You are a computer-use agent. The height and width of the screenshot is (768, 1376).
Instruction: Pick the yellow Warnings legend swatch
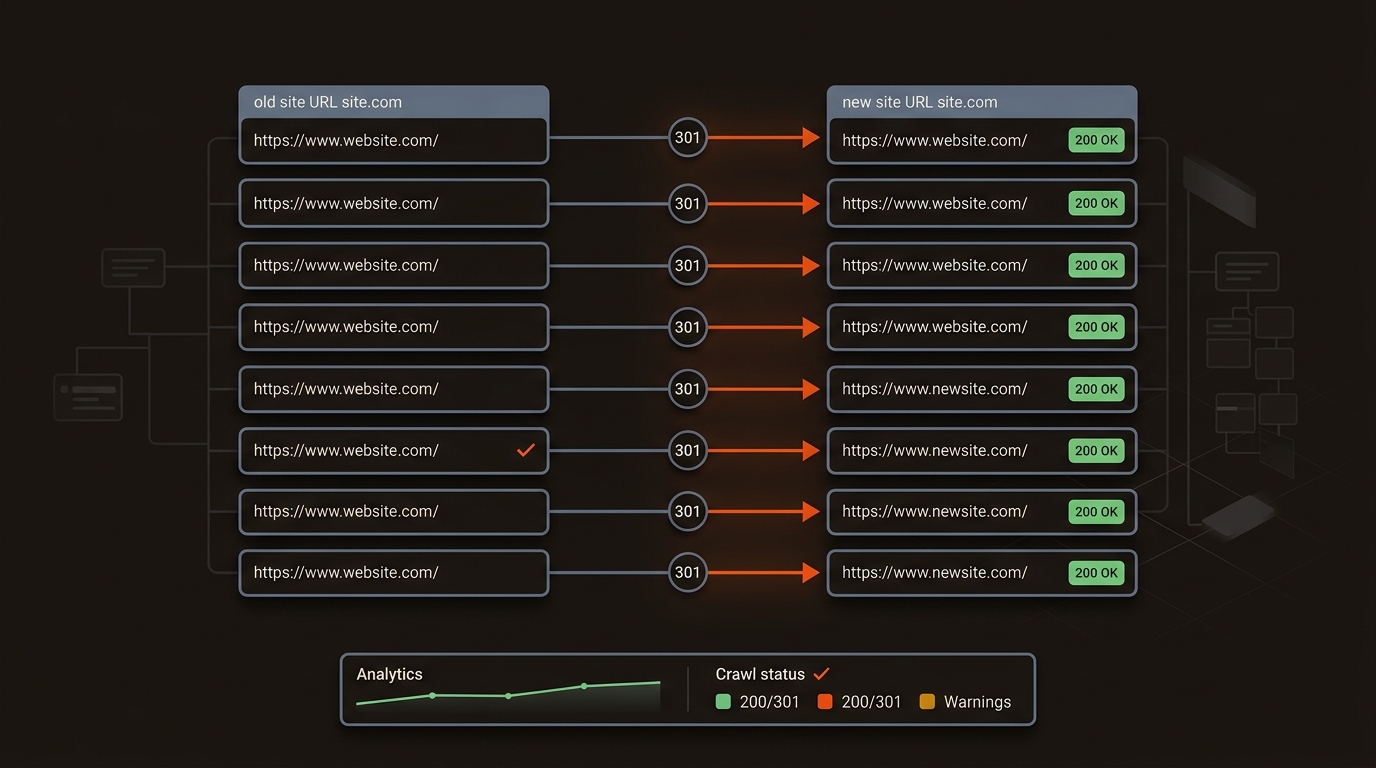927,702
